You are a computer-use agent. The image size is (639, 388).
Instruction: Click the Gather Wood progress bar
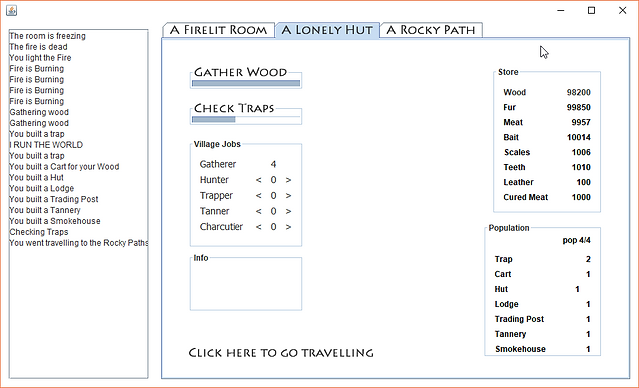246,83
